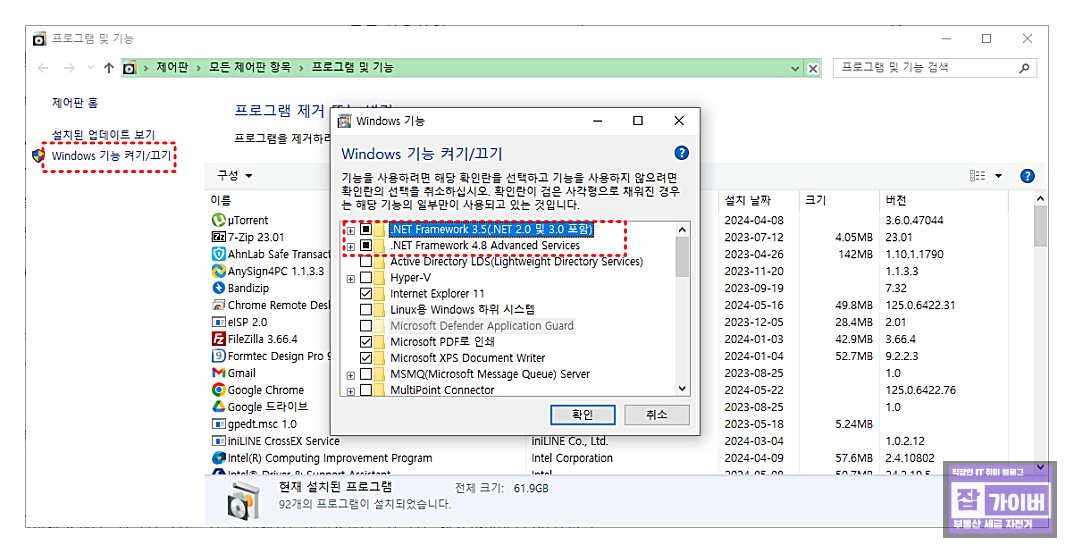Click the forward navigation arrow
1074x553 pixels.
(69, 68)
